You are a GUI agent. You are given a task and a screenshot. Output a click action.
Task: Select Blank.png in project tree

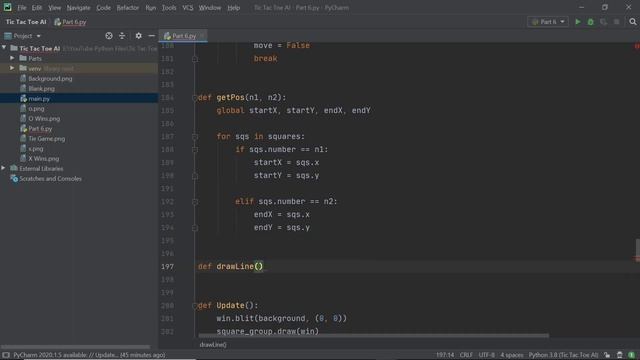pos(41,88)
